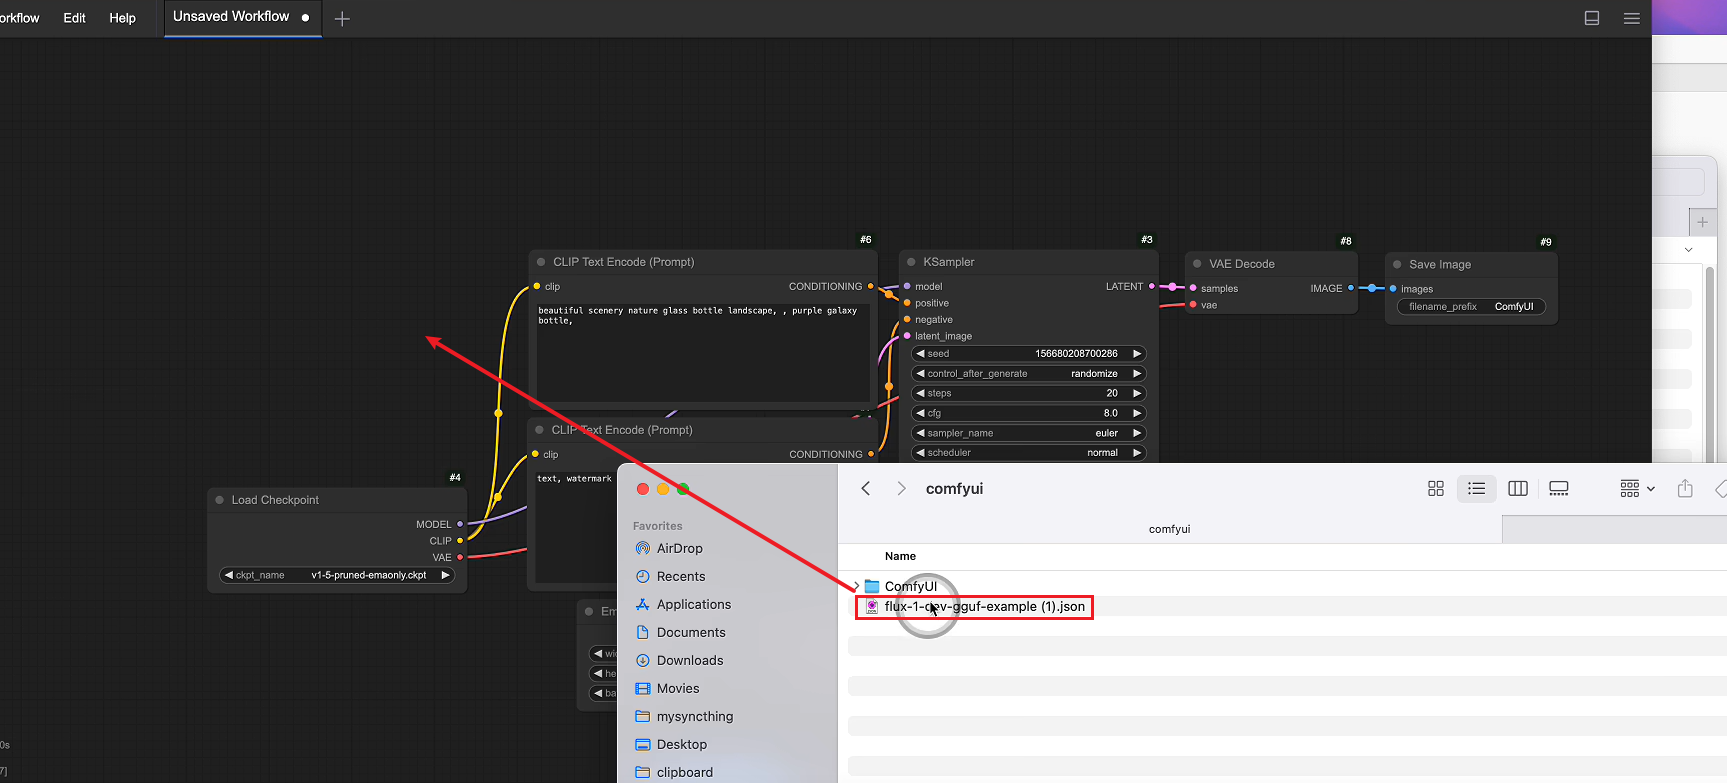Open Applications in Finder sidebar

click(693, 605)
